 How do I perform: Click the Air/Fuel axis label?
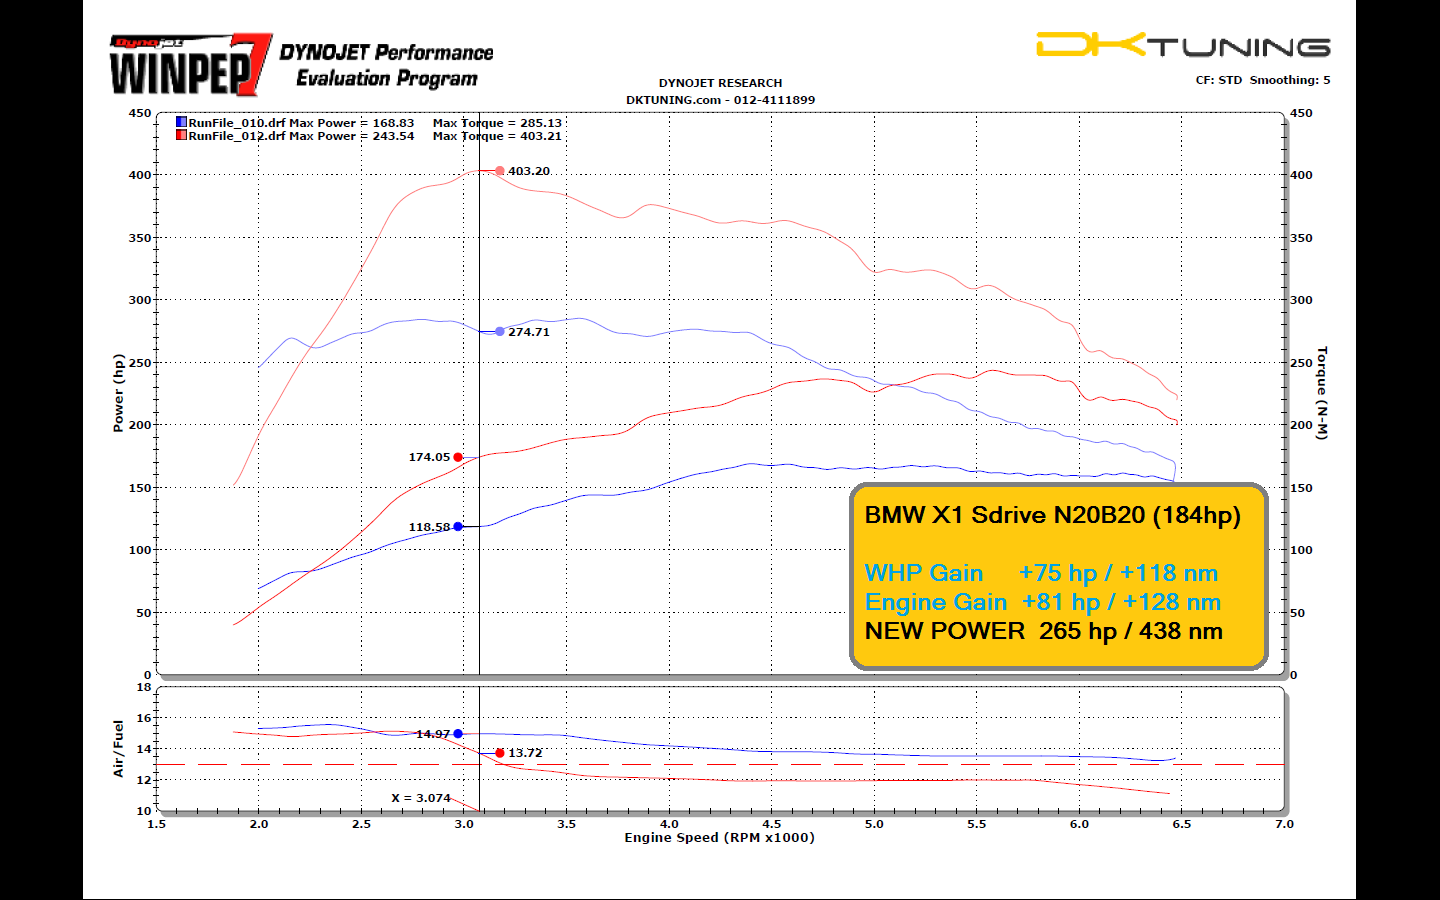pyautogui.click(x=118, y=748)
